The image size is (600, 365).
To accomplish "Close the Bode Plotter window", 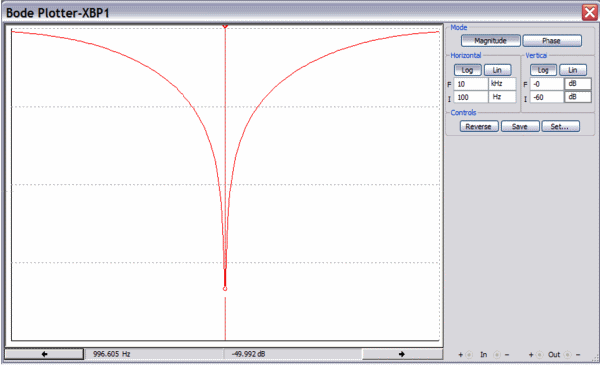I will pos(590,13).
